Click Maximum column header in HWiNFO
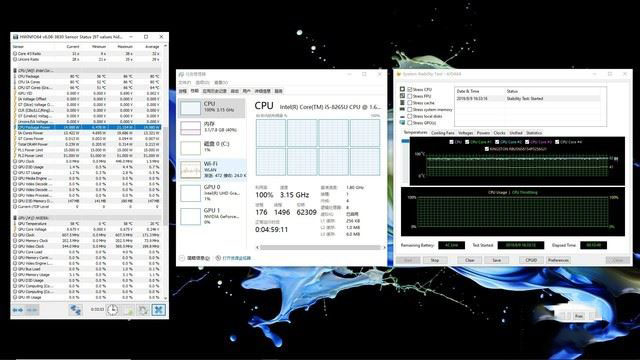640x360 pixels. click(x=125, y=47)
